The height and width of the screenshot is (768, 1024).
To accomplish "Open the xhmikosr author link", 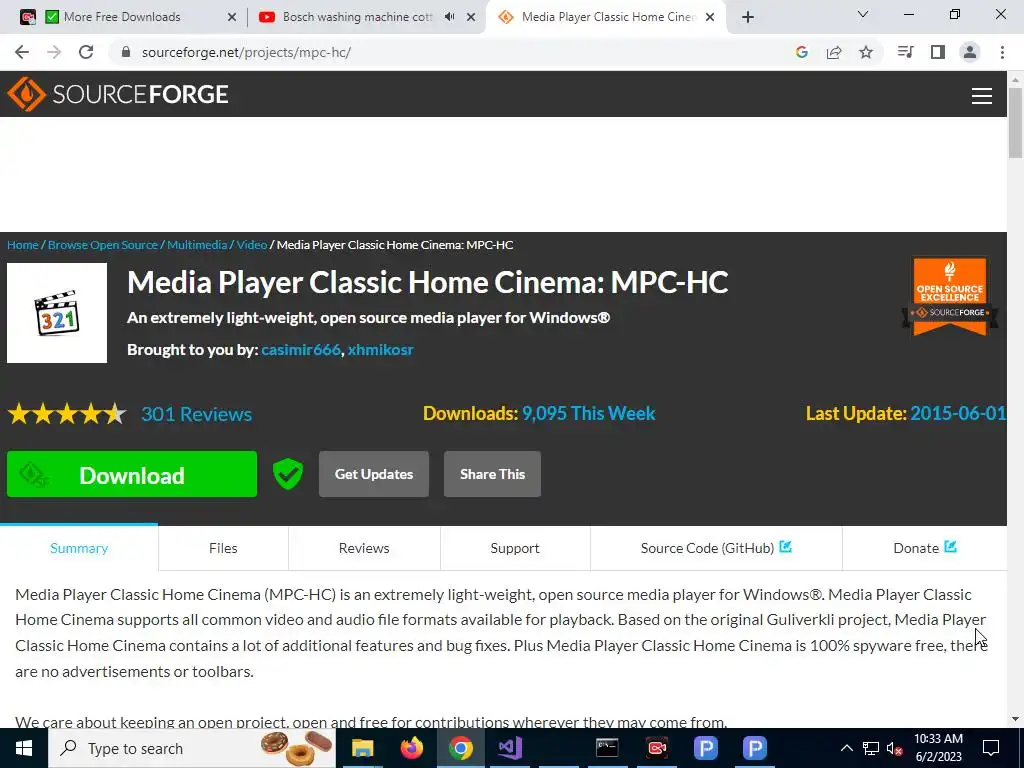I will tap(380, 349).
